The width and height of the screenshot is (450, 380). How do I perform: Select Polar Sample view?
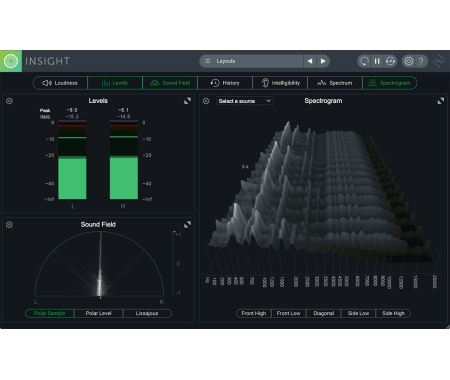50,313
